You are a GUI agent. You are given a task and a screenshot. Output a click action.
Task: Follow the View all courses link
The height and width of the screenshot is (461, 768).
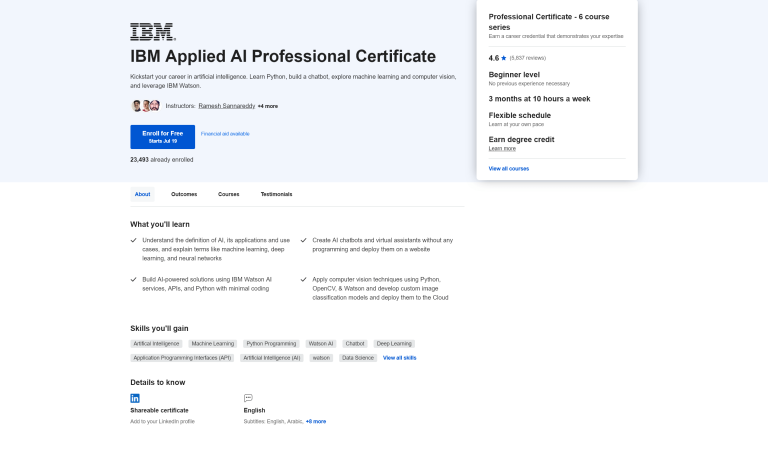508,168
